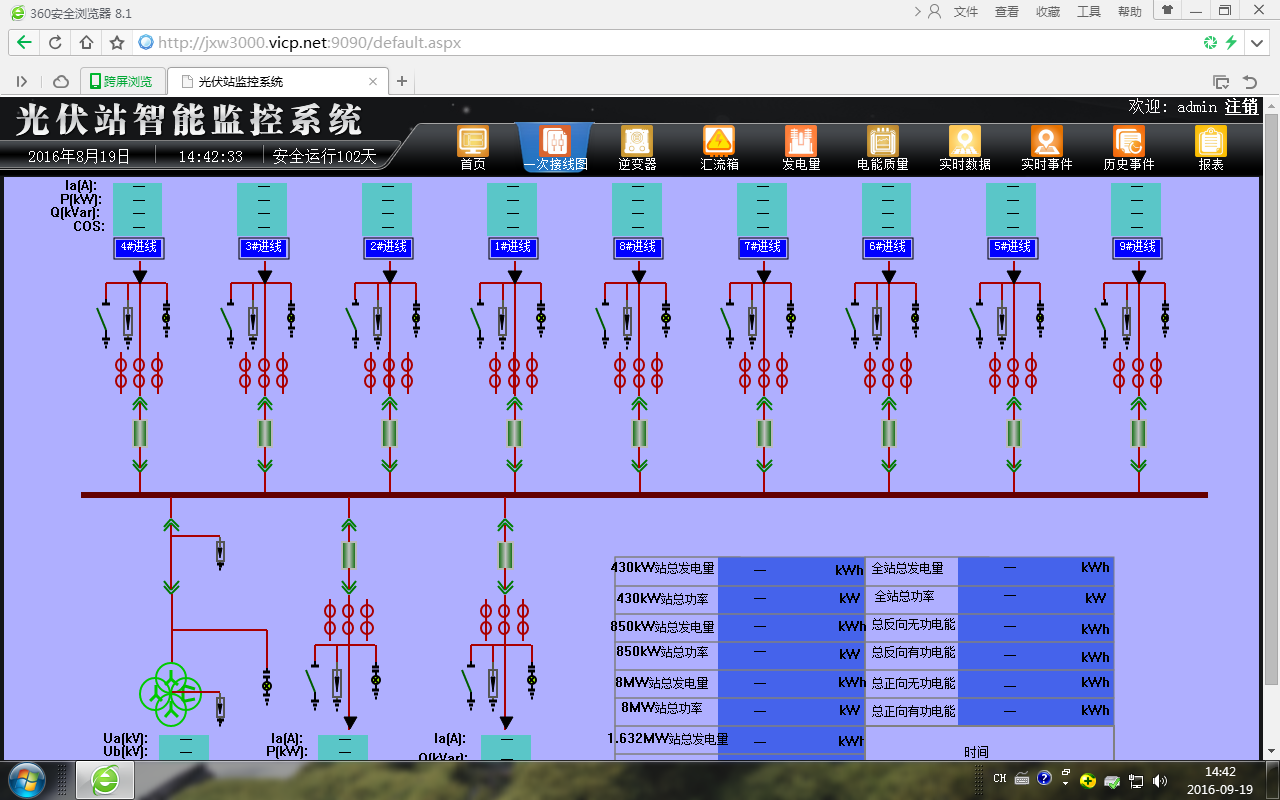Open the 收藏 menu
The height and width of the screenshot is (800, 1280).
point(1048,12)
